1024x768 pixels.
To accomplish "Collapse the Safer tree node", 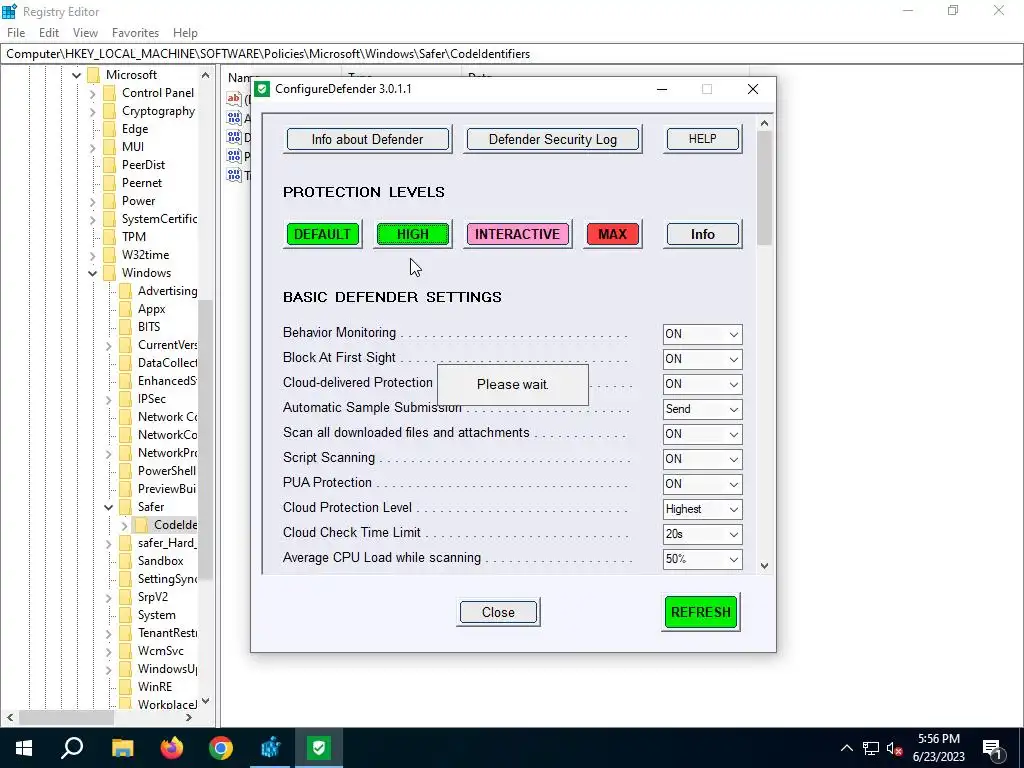I will 108,507.
